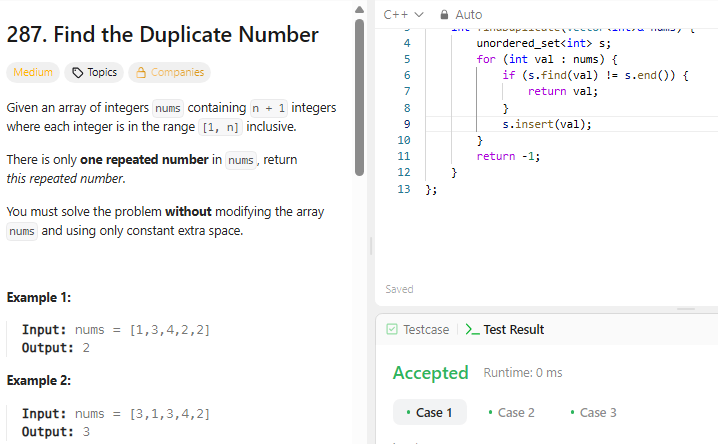Click the 'Example 1:' heading

click(x=38, y=298)
